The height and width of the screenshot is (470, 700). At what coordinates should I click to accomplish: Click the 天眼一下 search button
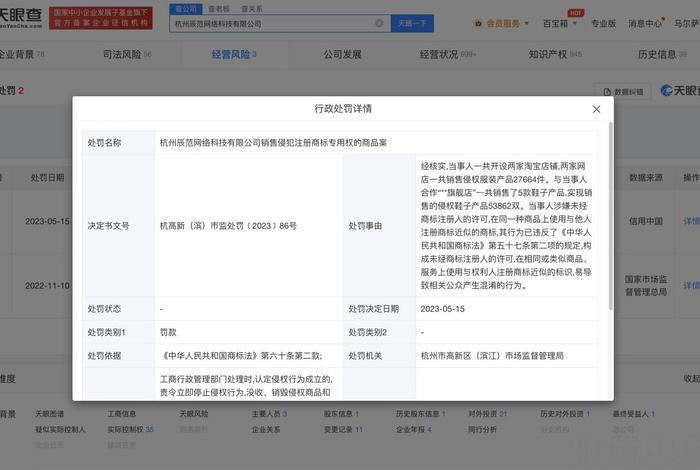pyautogui.click(x=412, y=23)
